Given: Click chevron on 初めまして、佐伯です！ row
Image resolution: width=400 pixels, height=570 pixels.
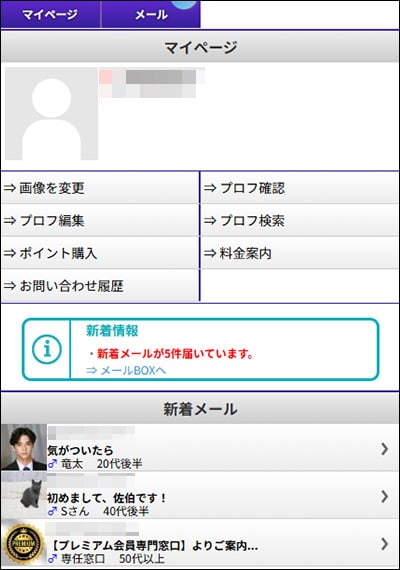Looking at the screenshot, I should point(384,497).
